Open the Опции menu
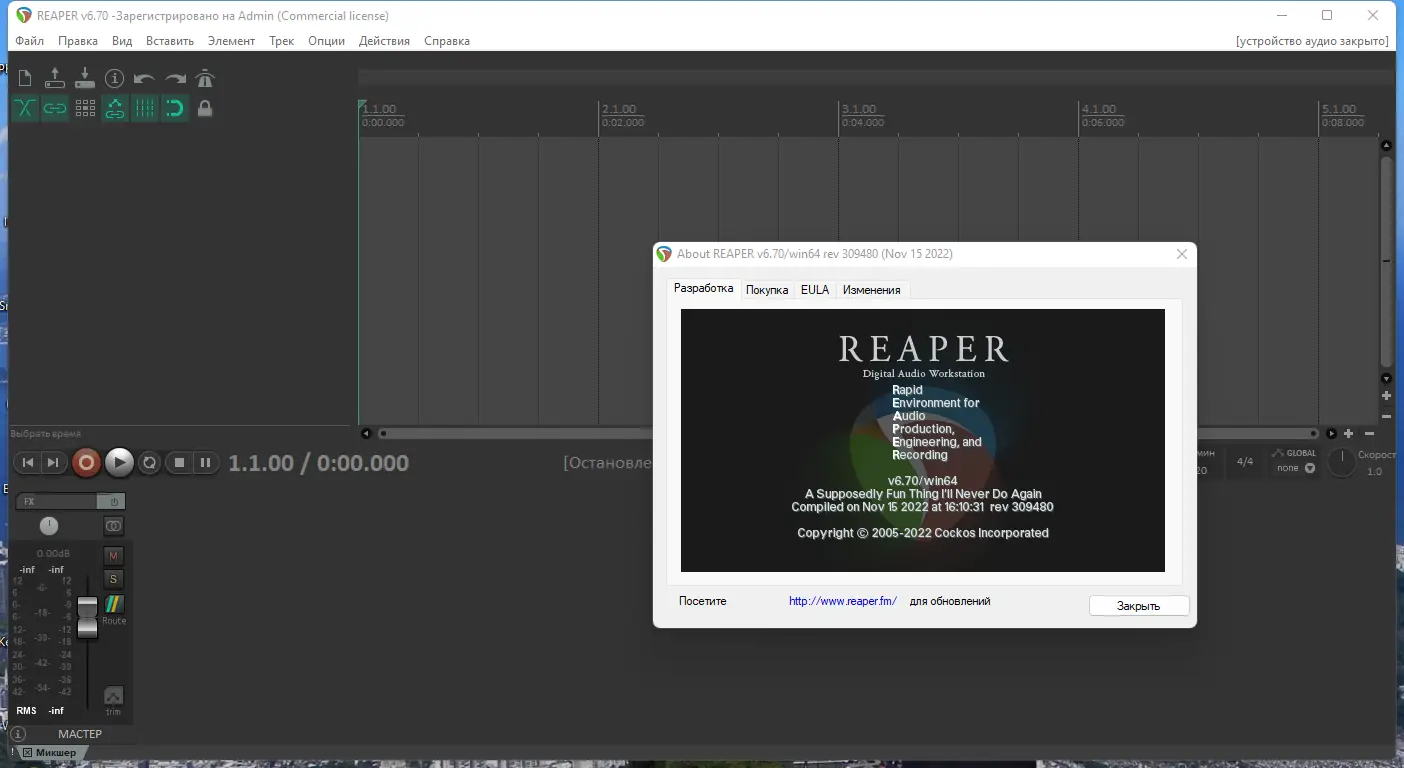 (x=325, y=40)
